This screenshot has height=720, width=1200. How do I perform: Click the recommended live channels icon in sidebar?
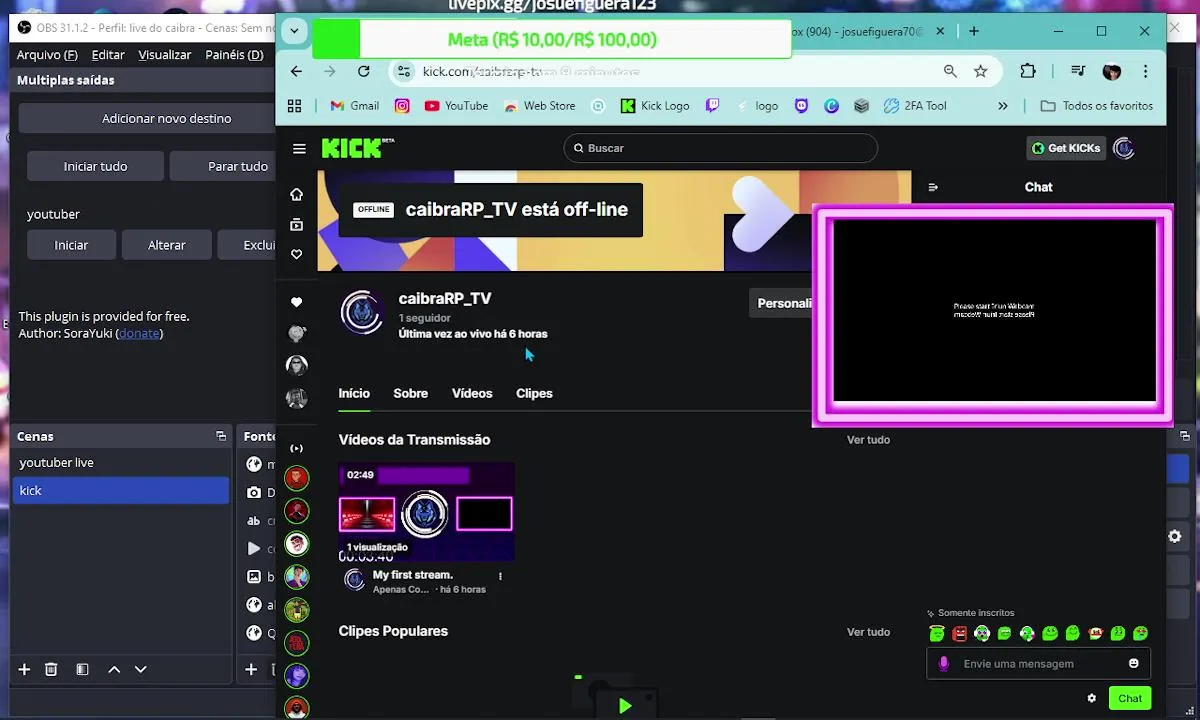tap(296, 448)
